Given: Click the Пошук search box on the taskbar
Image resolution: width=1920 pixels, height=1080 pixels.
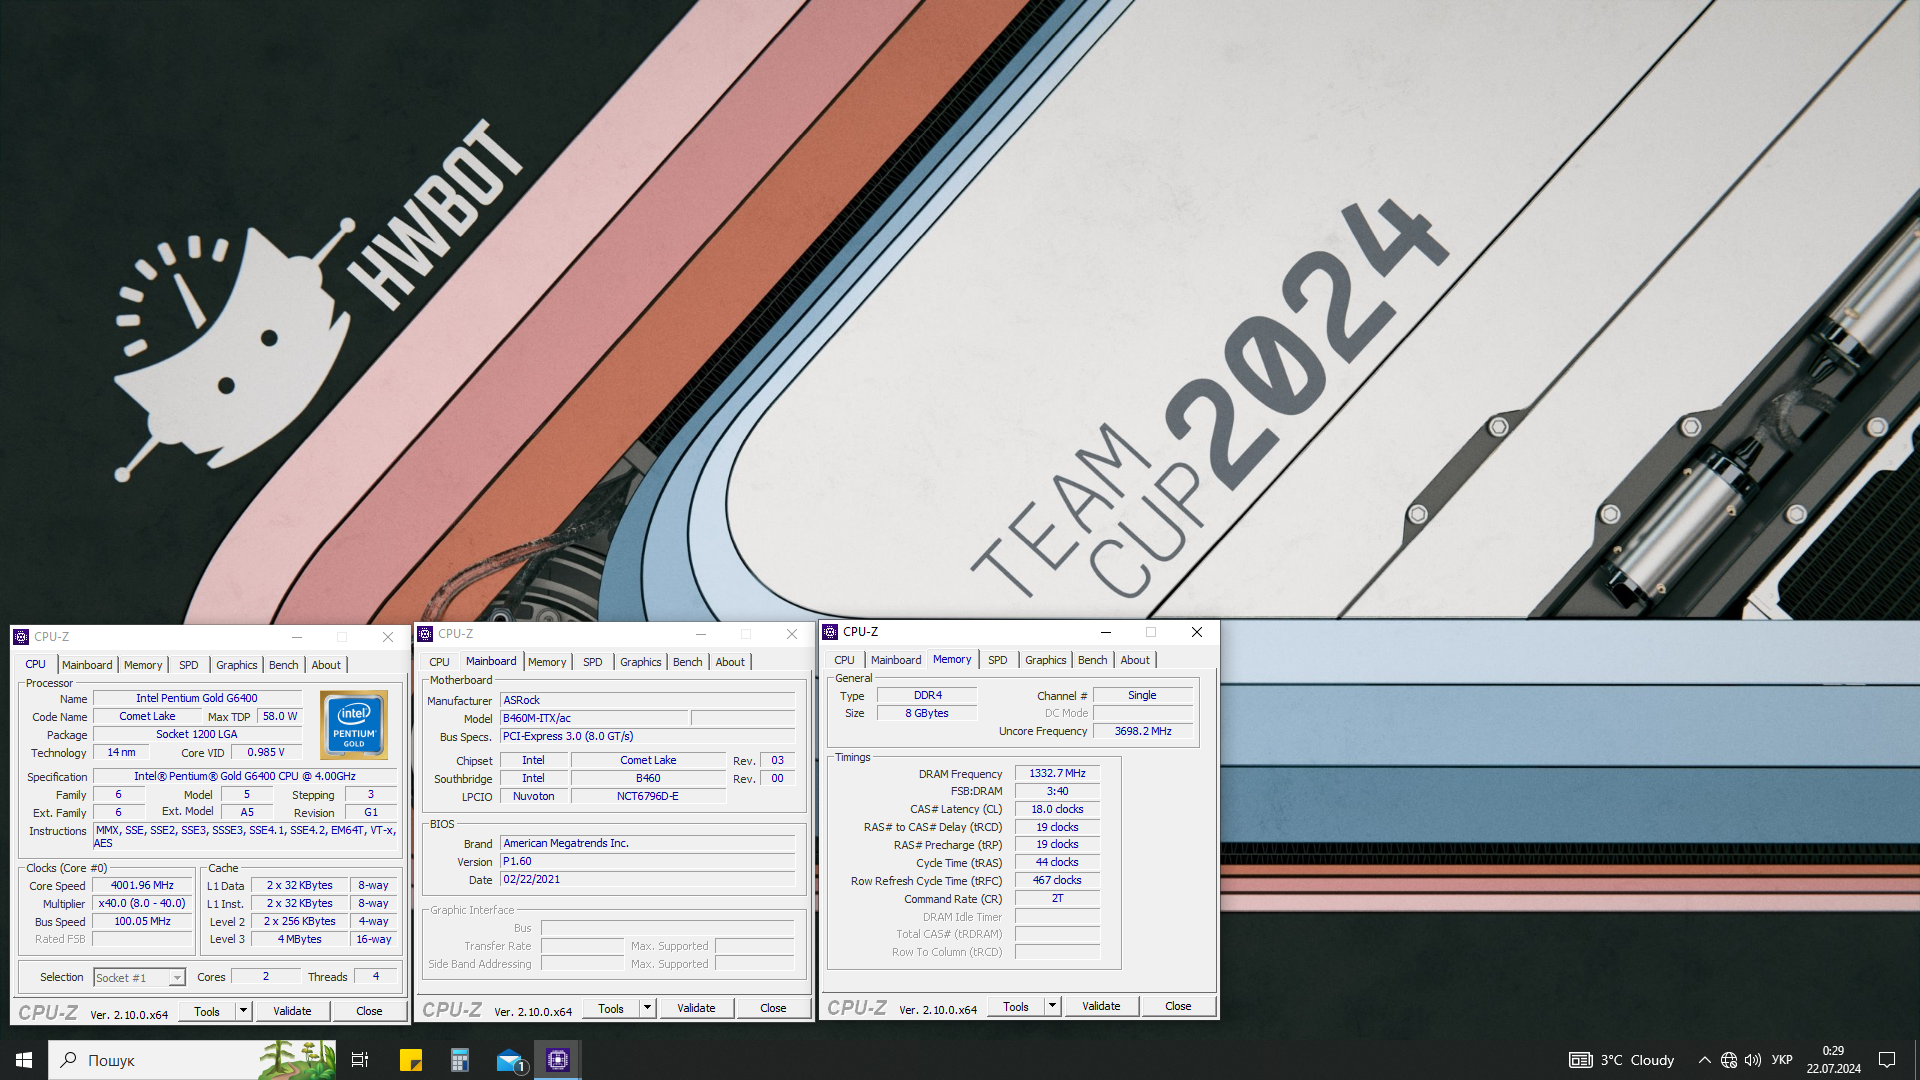Looking at the screenshot, I should pyautogui.click(x=190, y=1060).
